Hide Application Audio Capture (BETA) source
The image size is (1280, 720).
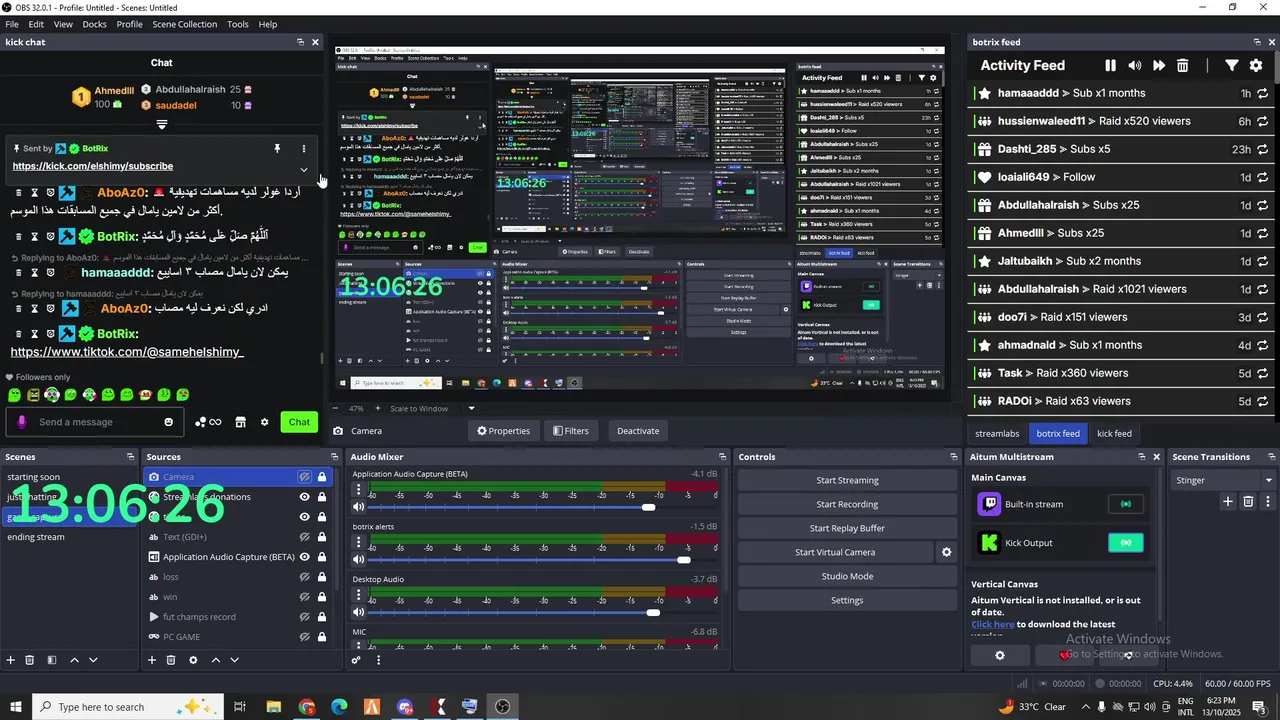305,557
